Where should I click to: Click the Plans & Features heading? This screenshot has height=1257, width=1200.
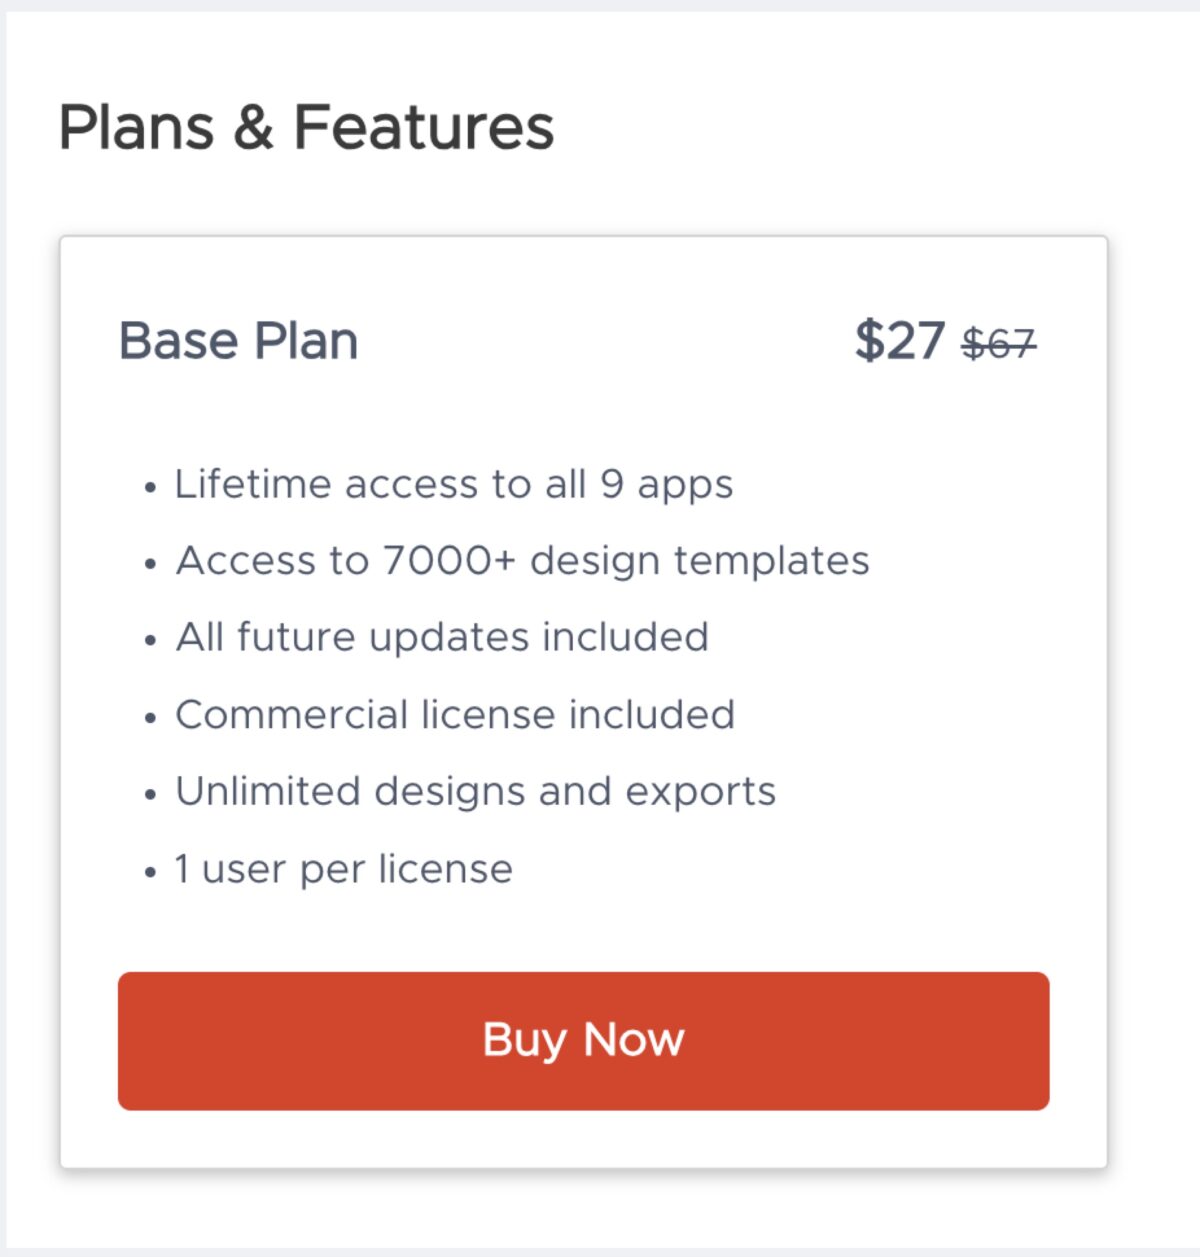click(306, 128)
